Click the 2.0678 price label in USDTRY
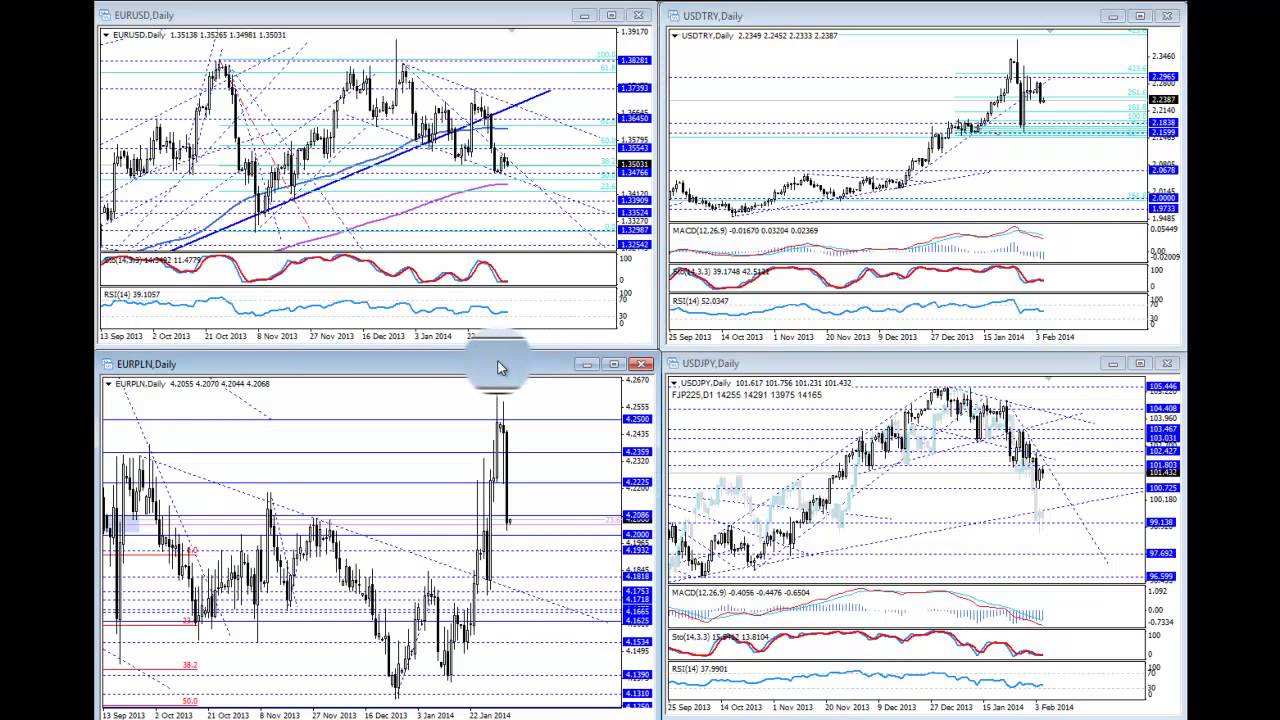 [x=1164, y=170]
